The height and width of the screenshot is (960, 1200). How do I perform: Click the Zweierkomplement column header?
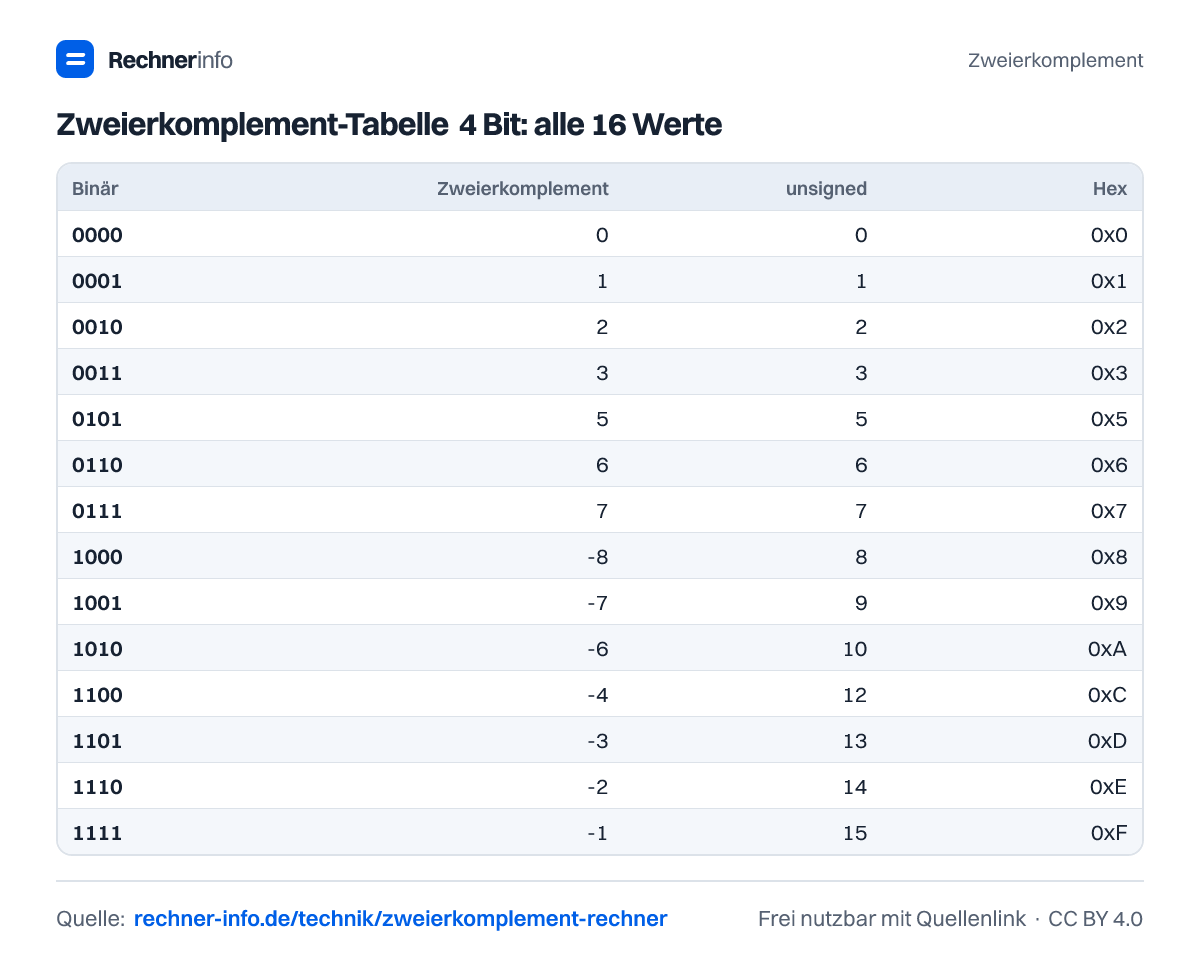[x=523, y=188]
